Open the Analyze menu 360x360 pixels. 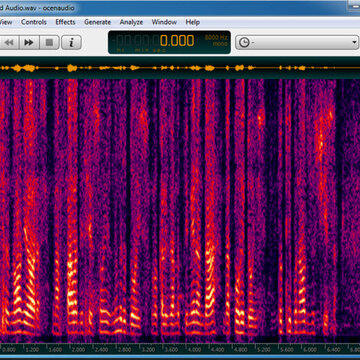(131, 22)
